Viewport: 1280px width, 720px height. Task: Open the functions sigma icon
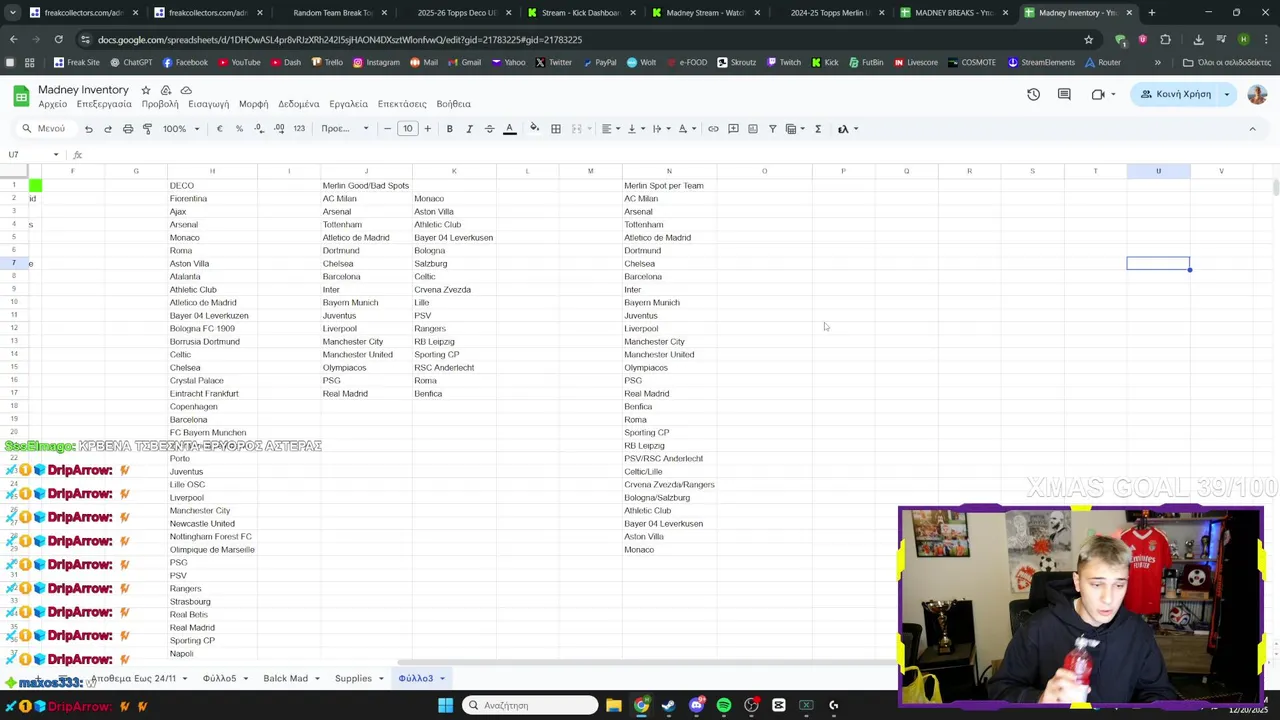818,129
